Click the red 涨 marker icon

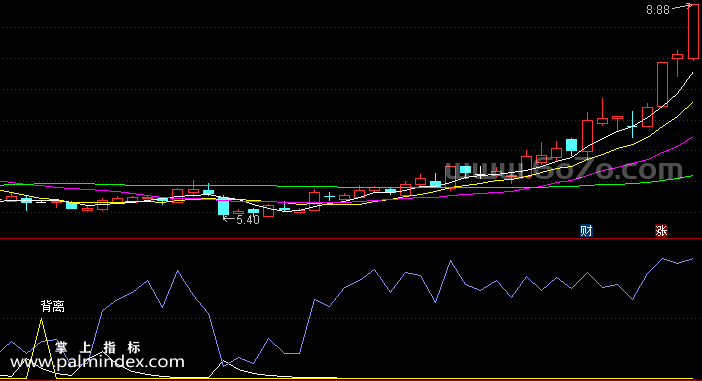point(661,231)
